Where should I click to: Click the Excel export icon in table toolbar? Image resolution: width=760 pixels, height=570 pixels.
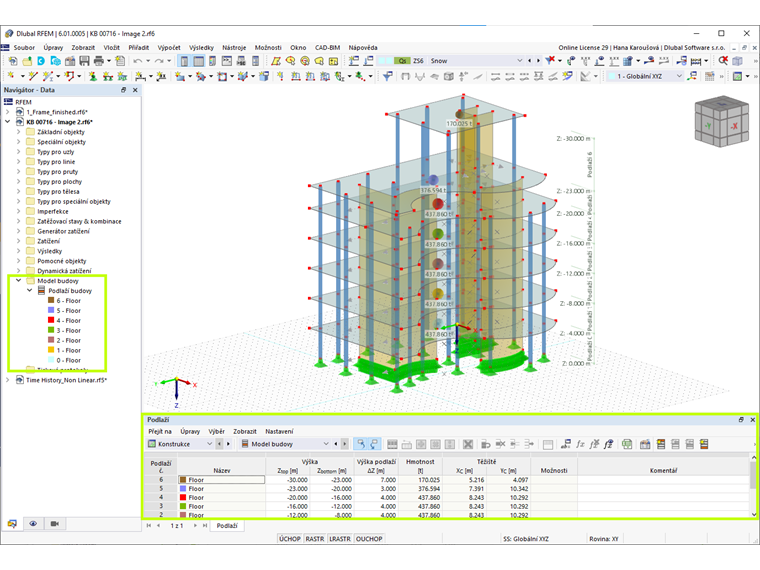coord(627,444)
